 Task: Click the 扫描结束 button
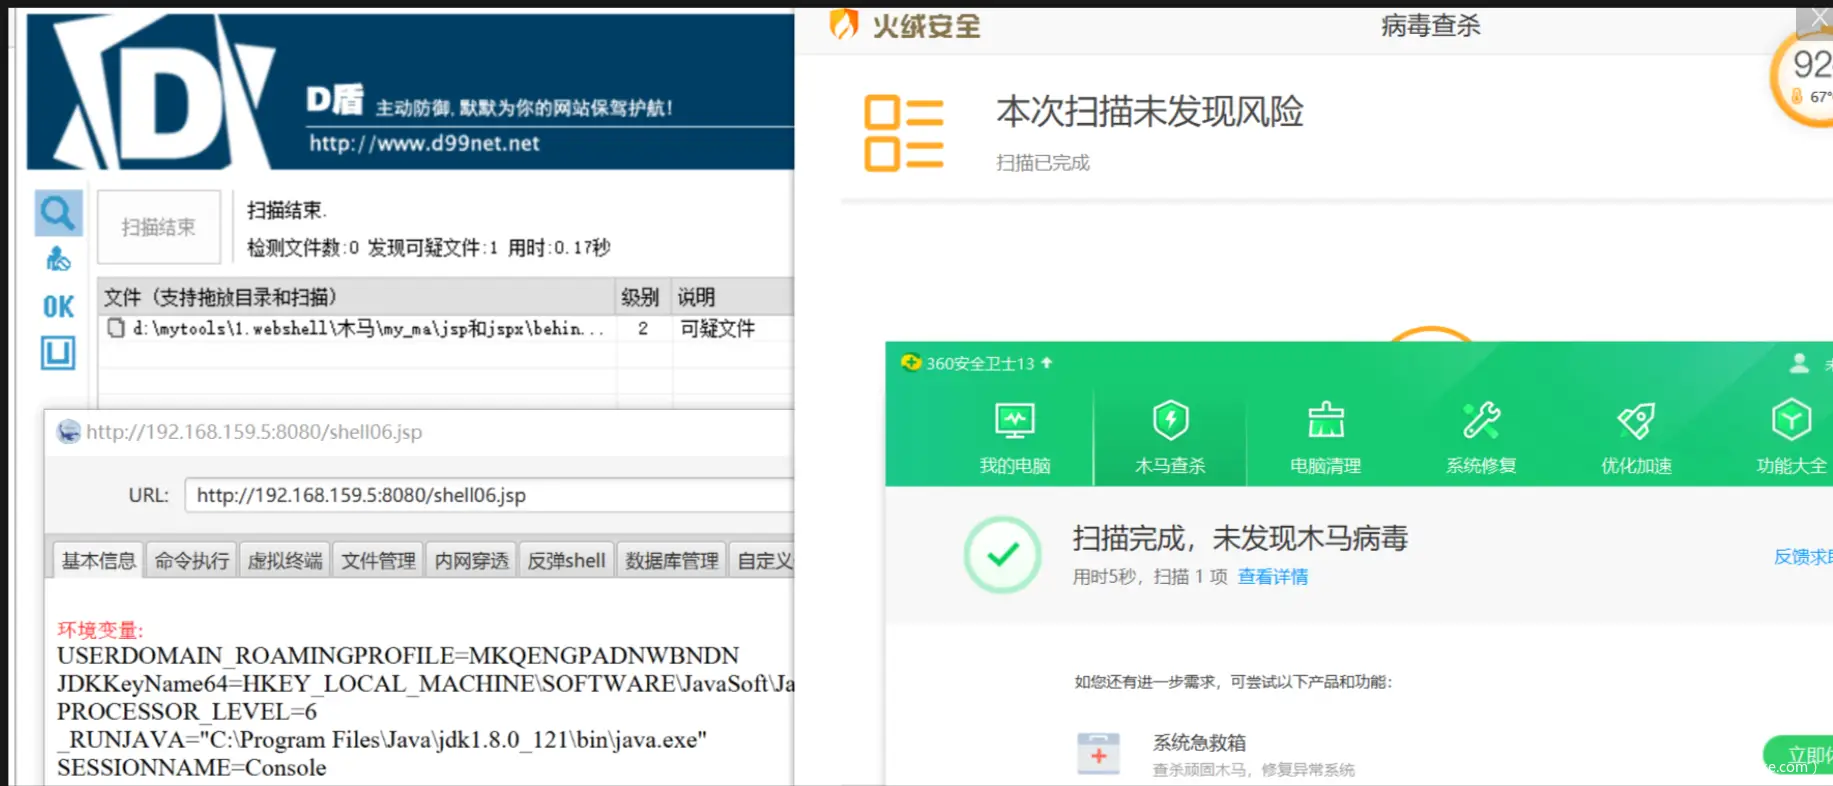[x=159, y=227]
